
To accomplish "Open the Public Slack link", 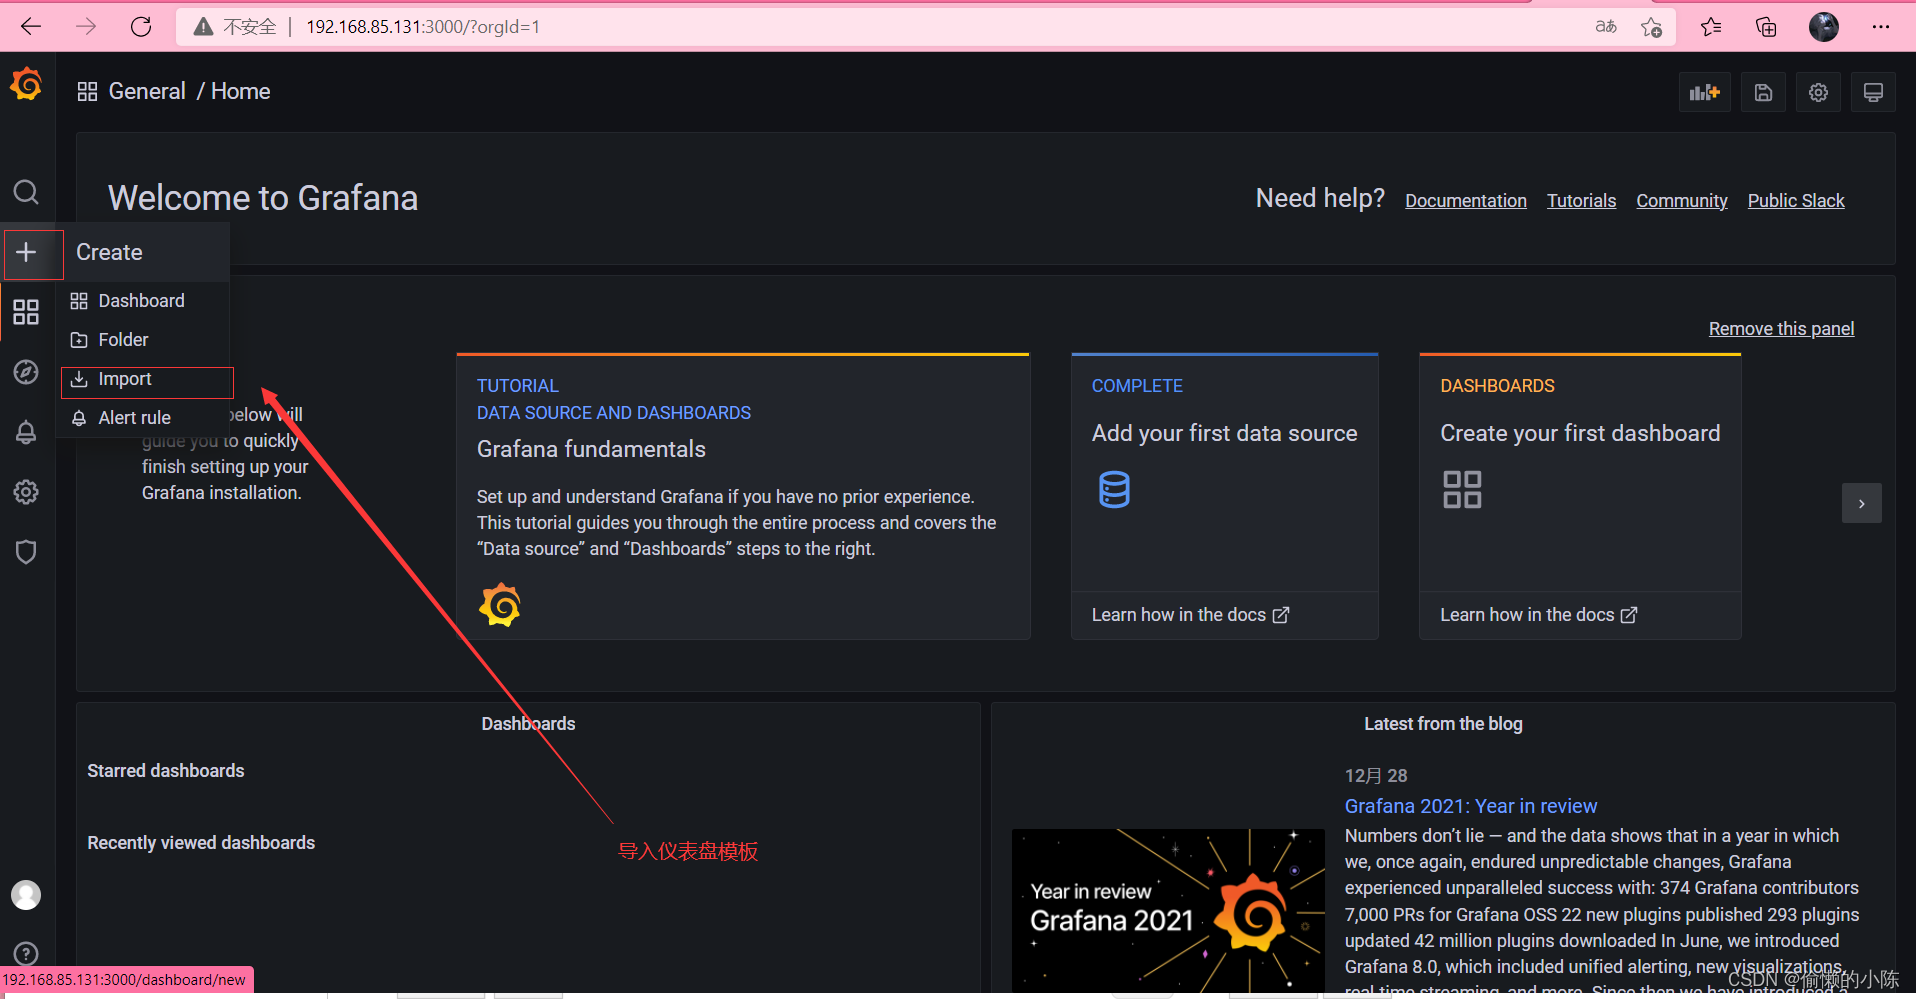I will click(1796, 201).
